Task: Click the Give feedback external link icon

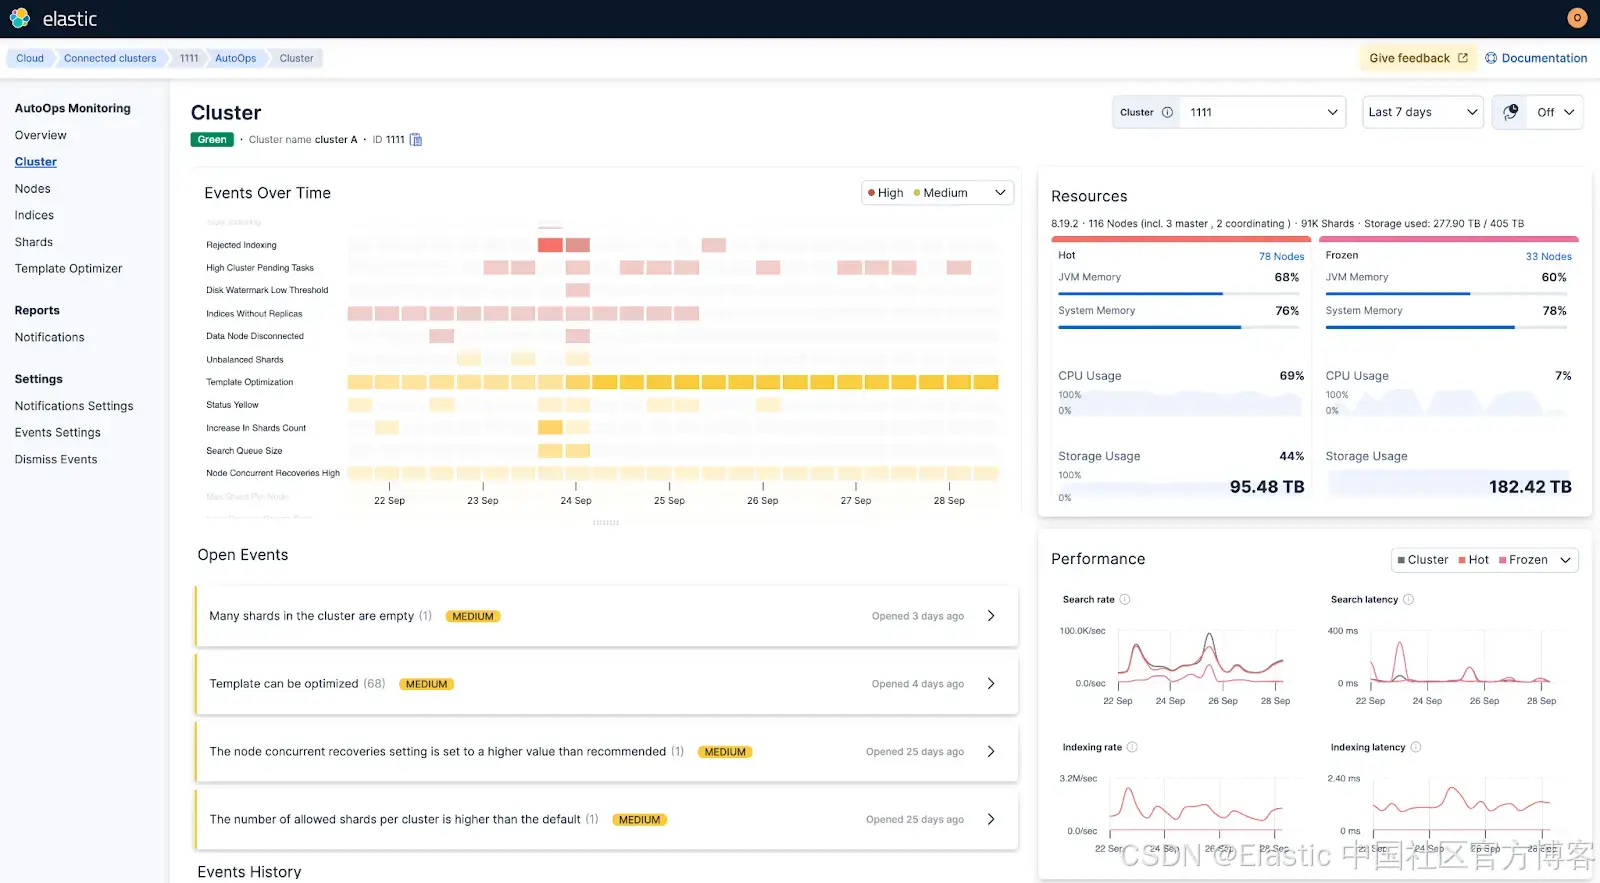Action: (x=1463, y=58)
